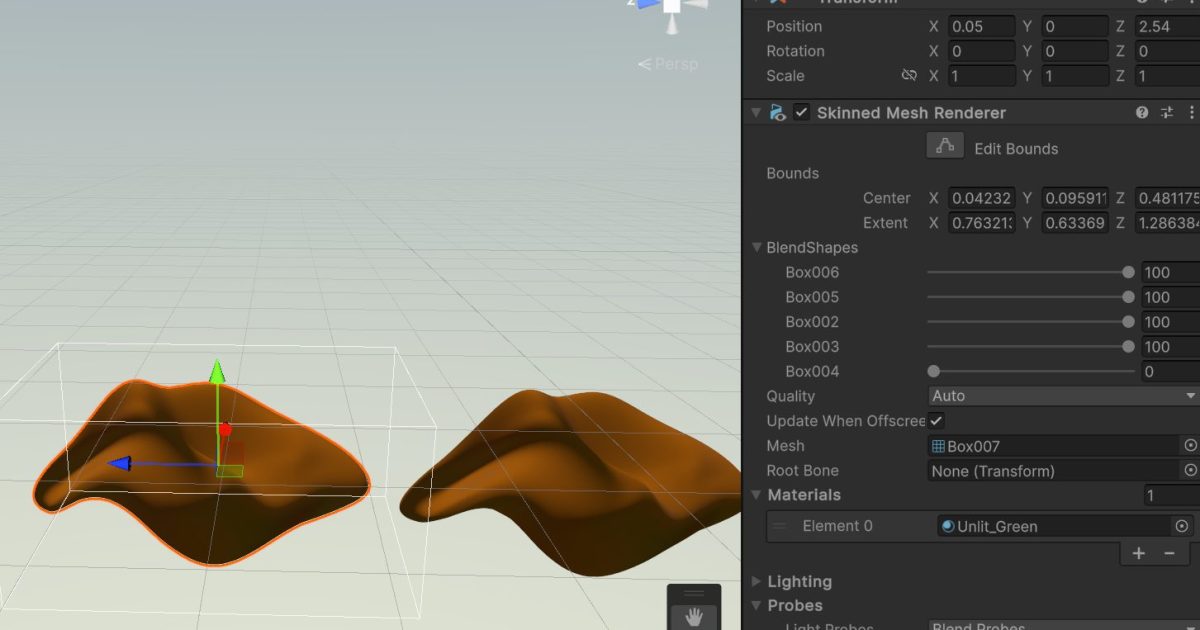Disable the Skinned Mesh Renderer component checkbox

(800, 112)
